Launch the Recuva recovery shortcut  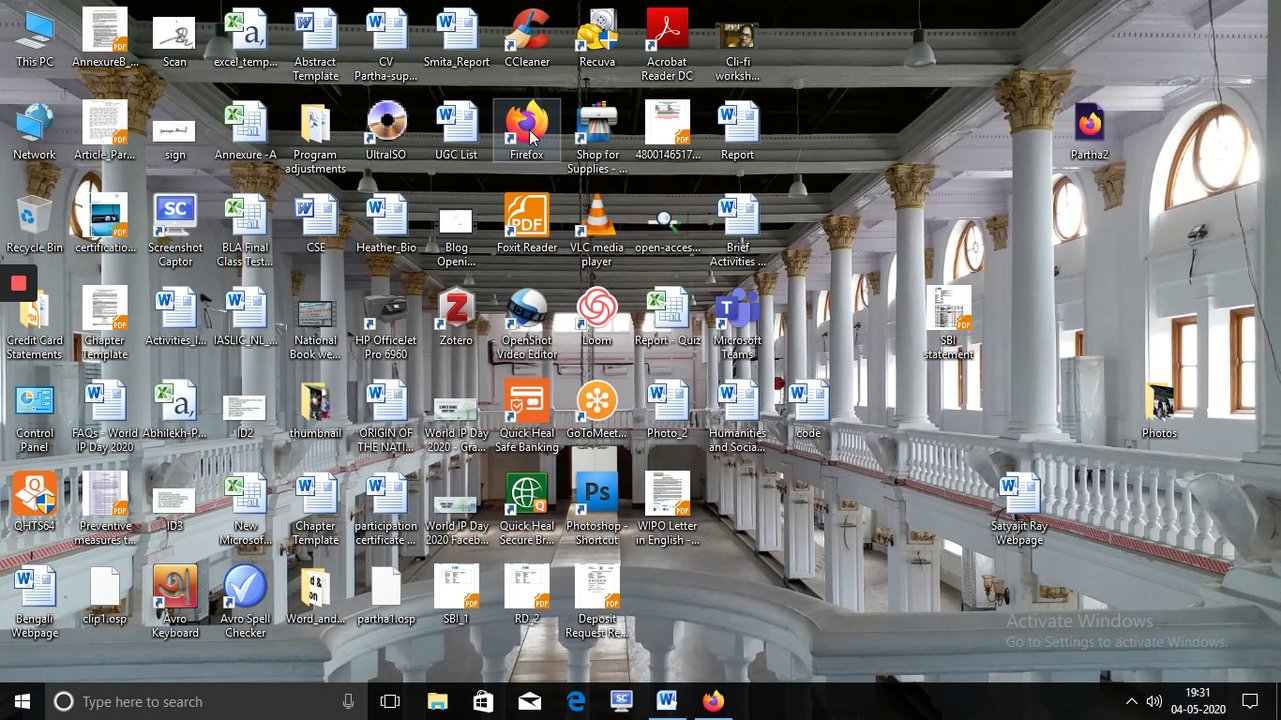(x=597, y=40)
